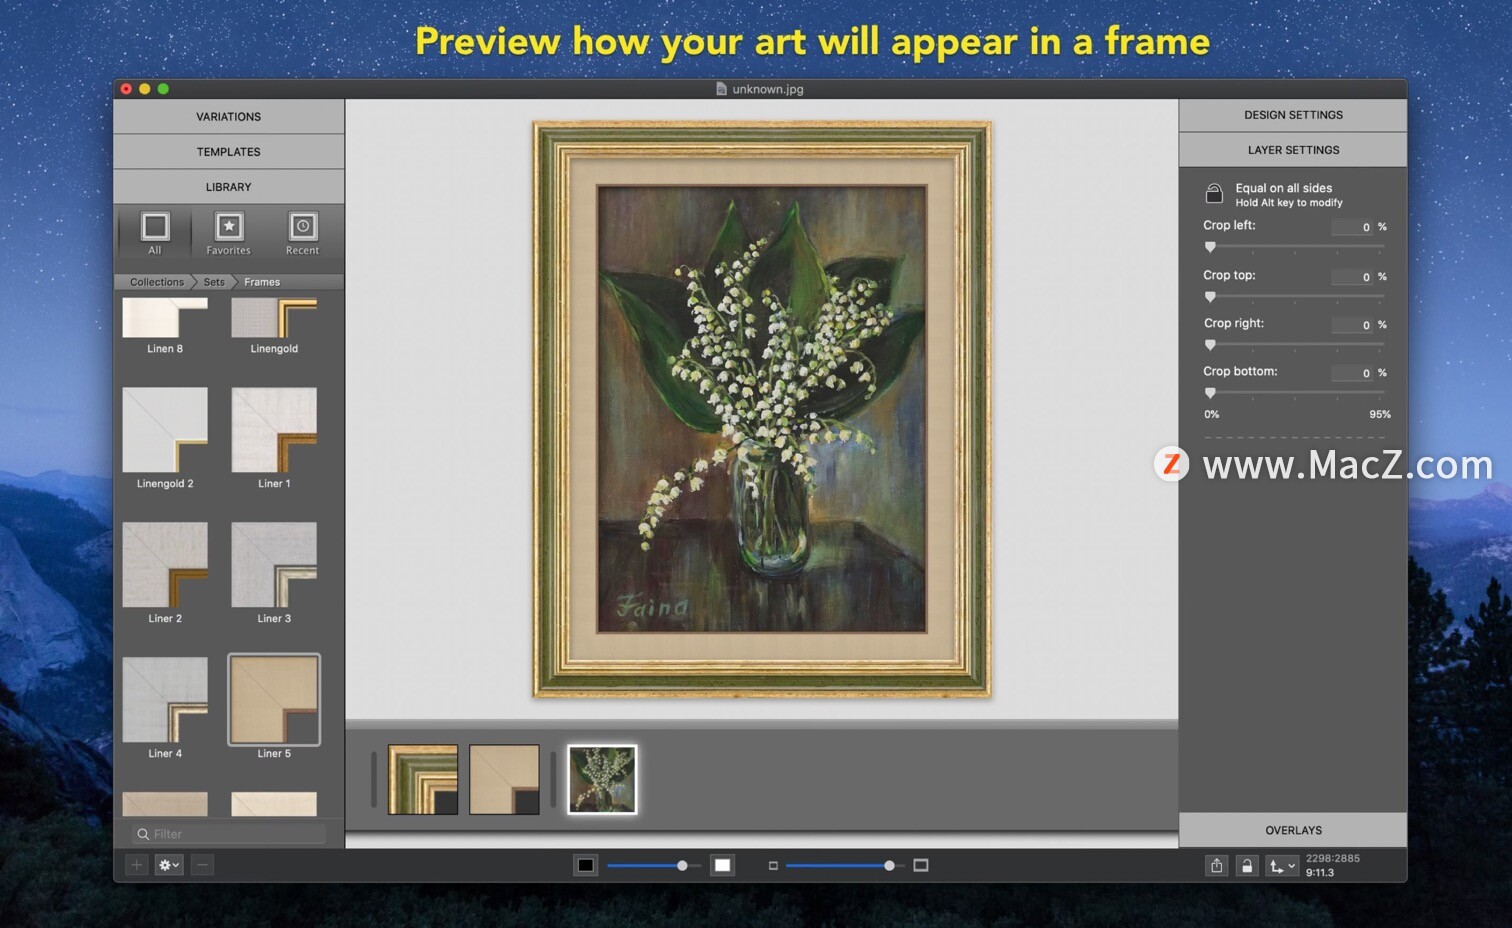Go to Collections breadcrumb
The image size is (1512, 928).
(x=157, y=282)
